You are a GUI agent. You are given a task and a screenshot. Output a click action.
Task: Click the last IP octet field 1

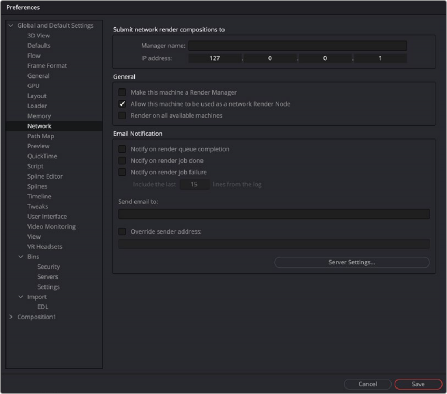(x=380, y=58)
